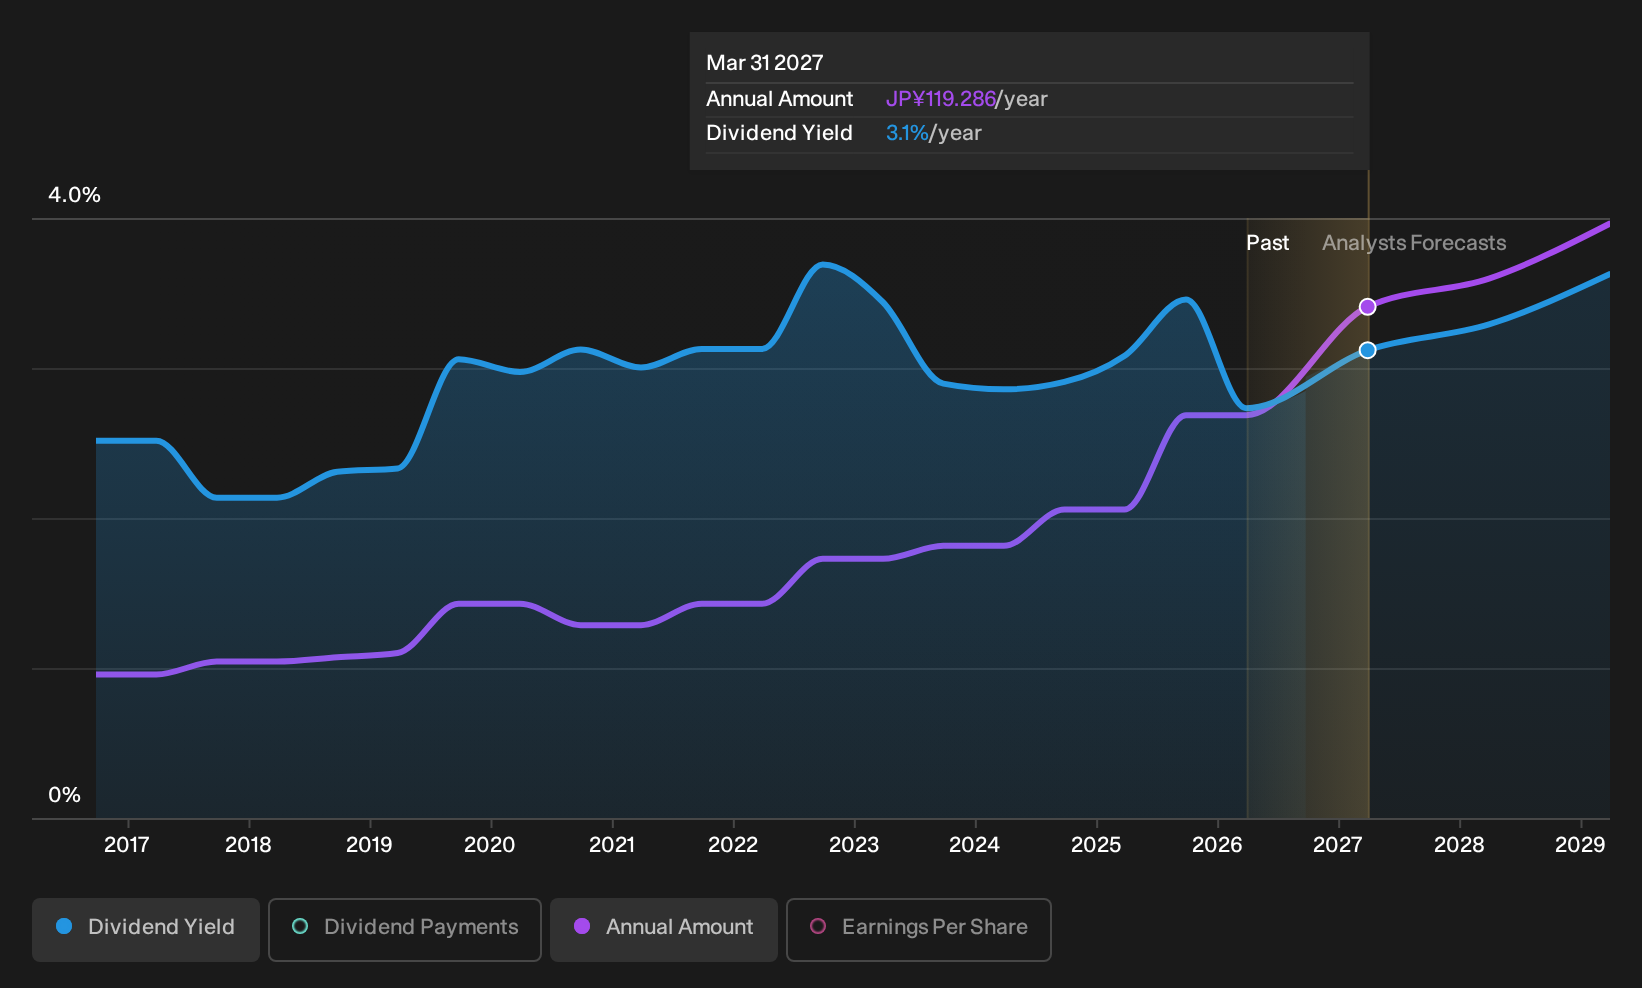Click the 3.1% dividend yield value
This screenshot has width=1642, height=988.
(x=907, y=133)
